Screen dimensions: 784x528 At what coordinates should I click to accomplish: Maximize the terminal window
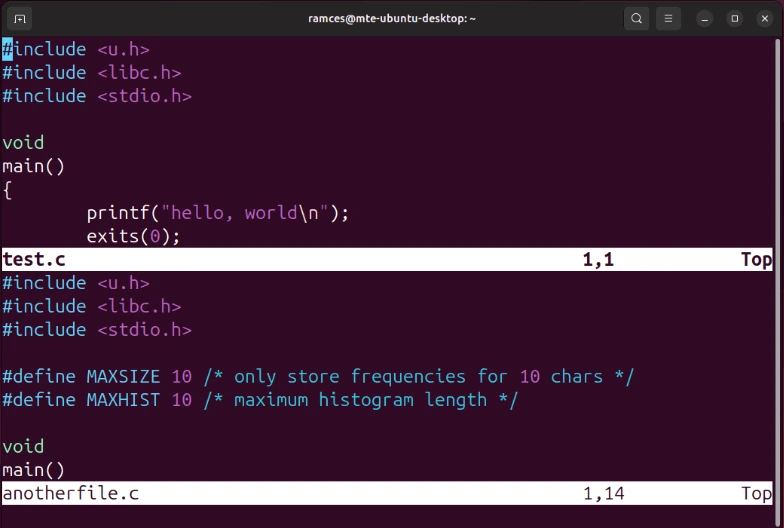(734, 19)
